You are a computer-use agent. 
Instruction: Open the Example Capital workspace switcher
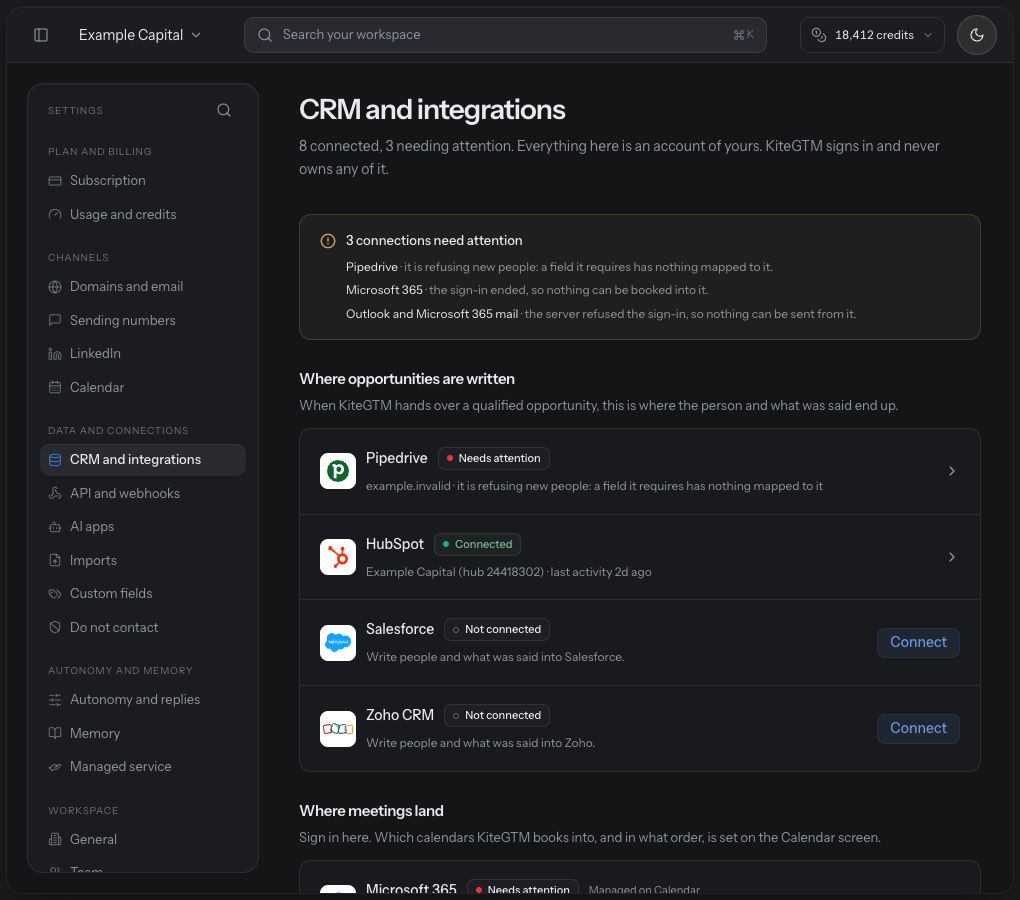pyautogui.click(x=139, y=34)
